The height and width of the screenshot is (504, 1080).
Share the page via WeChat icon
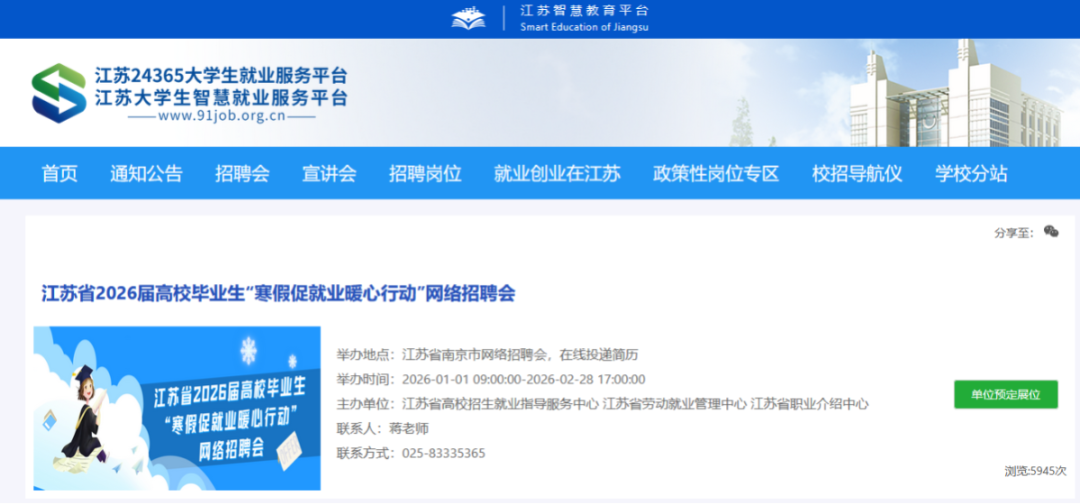click(x=1050, y=231)
